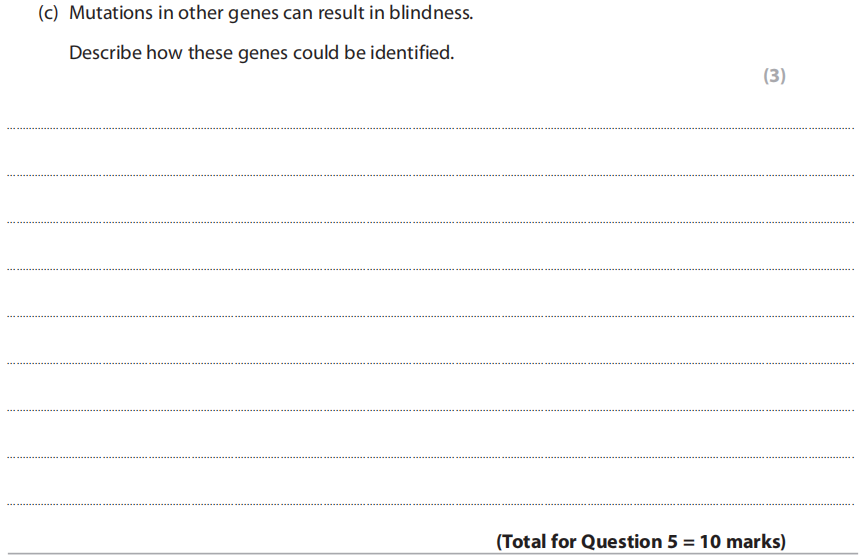Click the third dotted answer line
Image resolution: width=863 pixels, height=560 pixels.
click(430, 222)
